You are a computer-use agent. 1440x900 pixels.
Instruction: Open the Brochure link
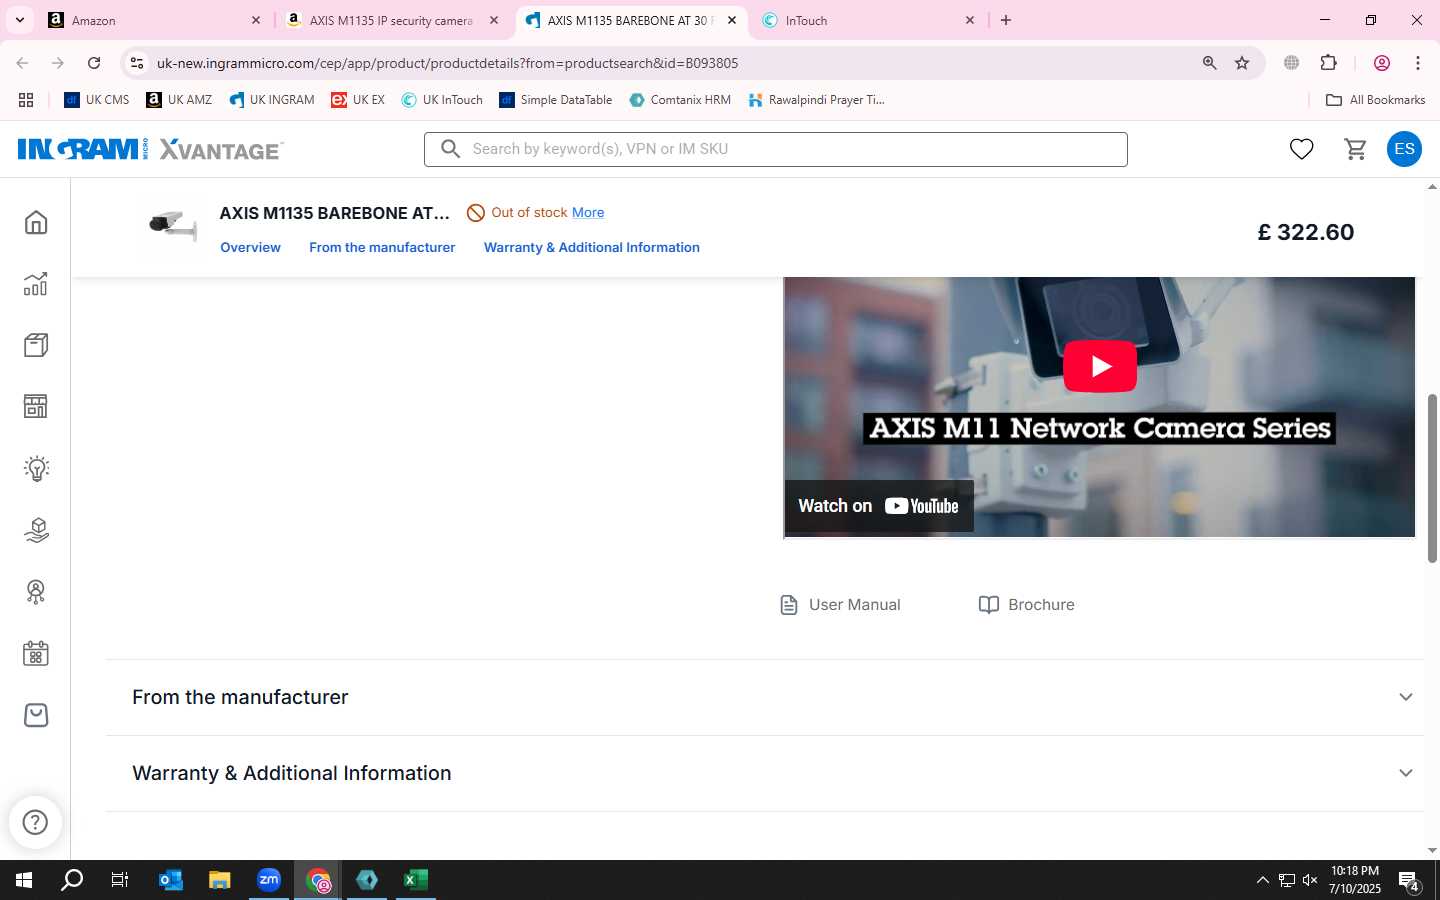pyautogui.click(x=1026, y=605)
